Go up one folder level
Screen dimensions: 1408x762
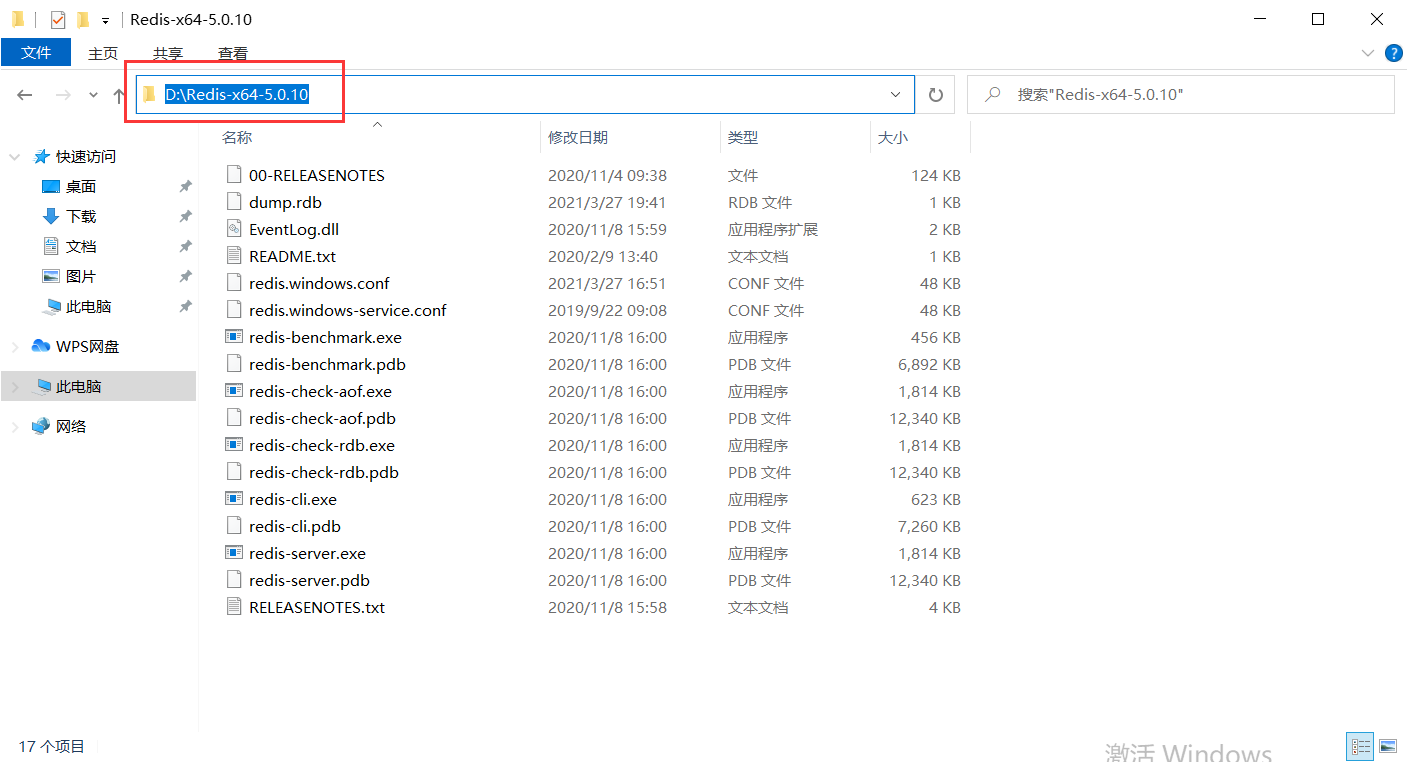pos(119,94)
